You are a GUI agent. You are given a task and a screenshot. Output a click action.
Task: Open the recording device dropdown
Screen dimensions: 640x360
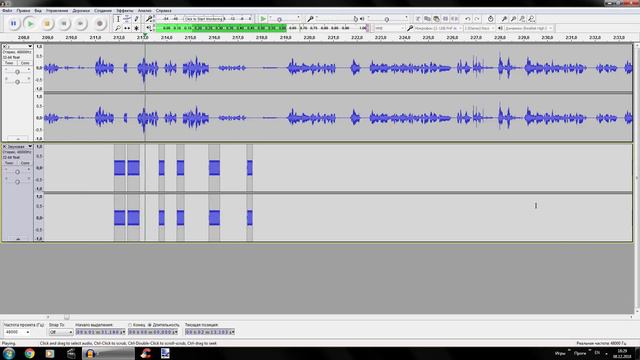coord(438,28)
